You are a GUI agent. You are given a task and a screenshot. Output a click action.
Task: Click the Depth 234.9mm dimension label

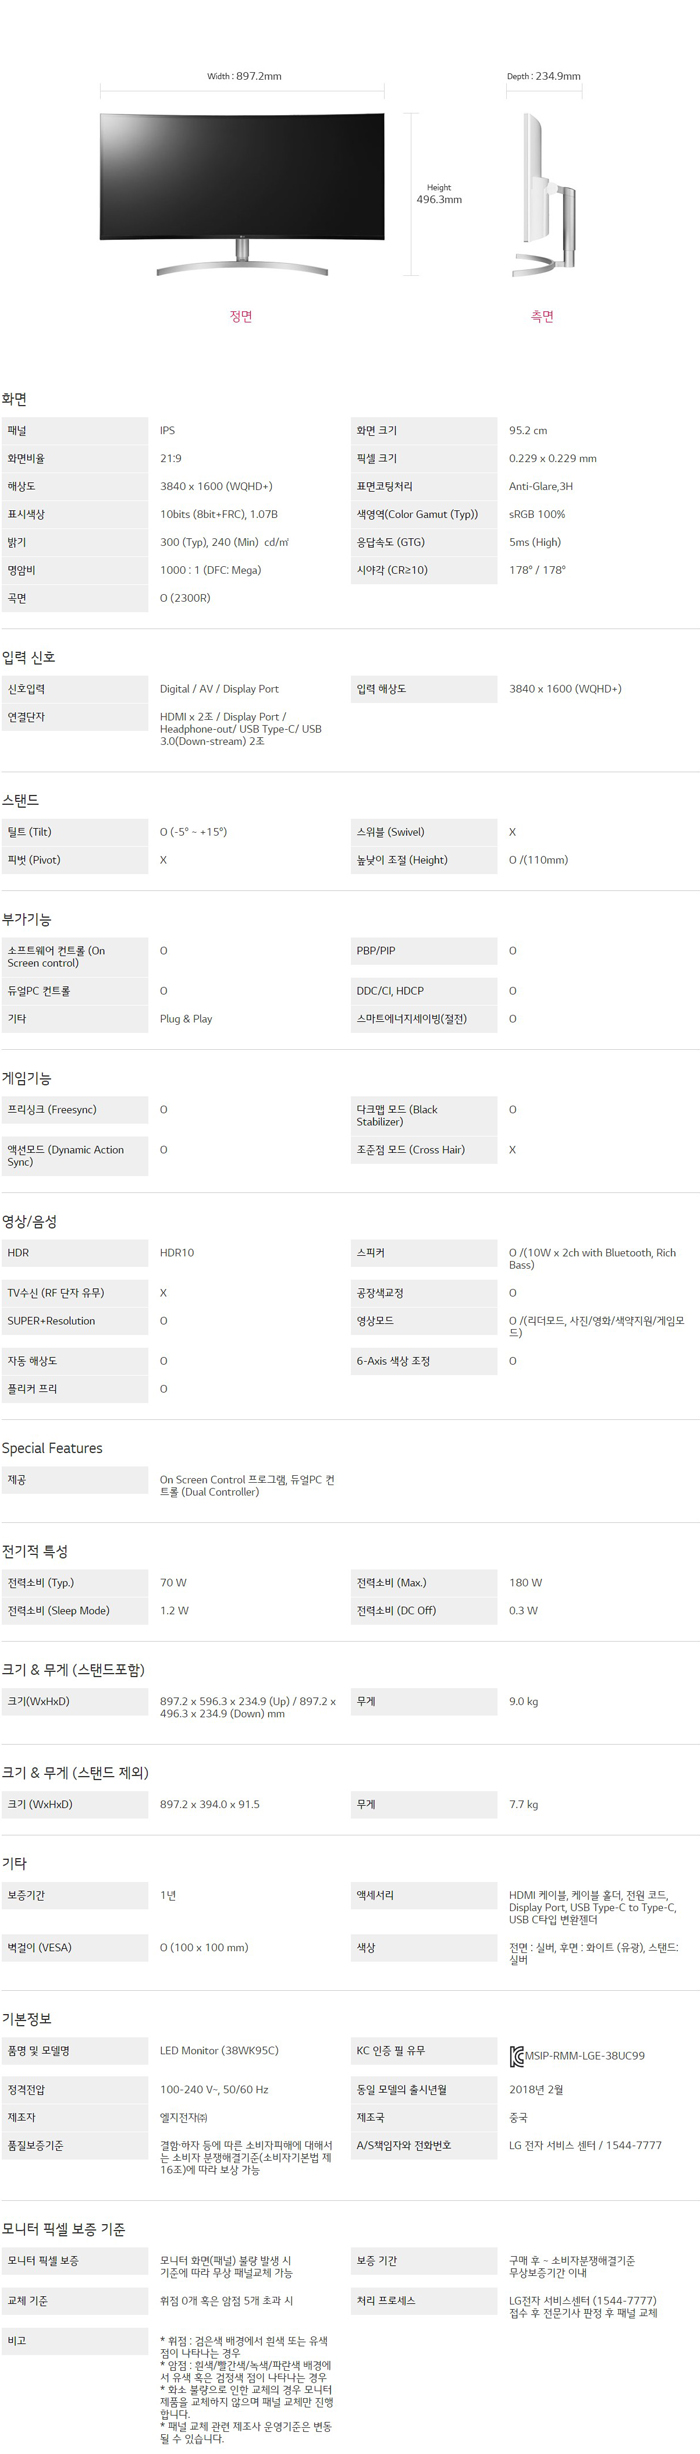[543, 76]
